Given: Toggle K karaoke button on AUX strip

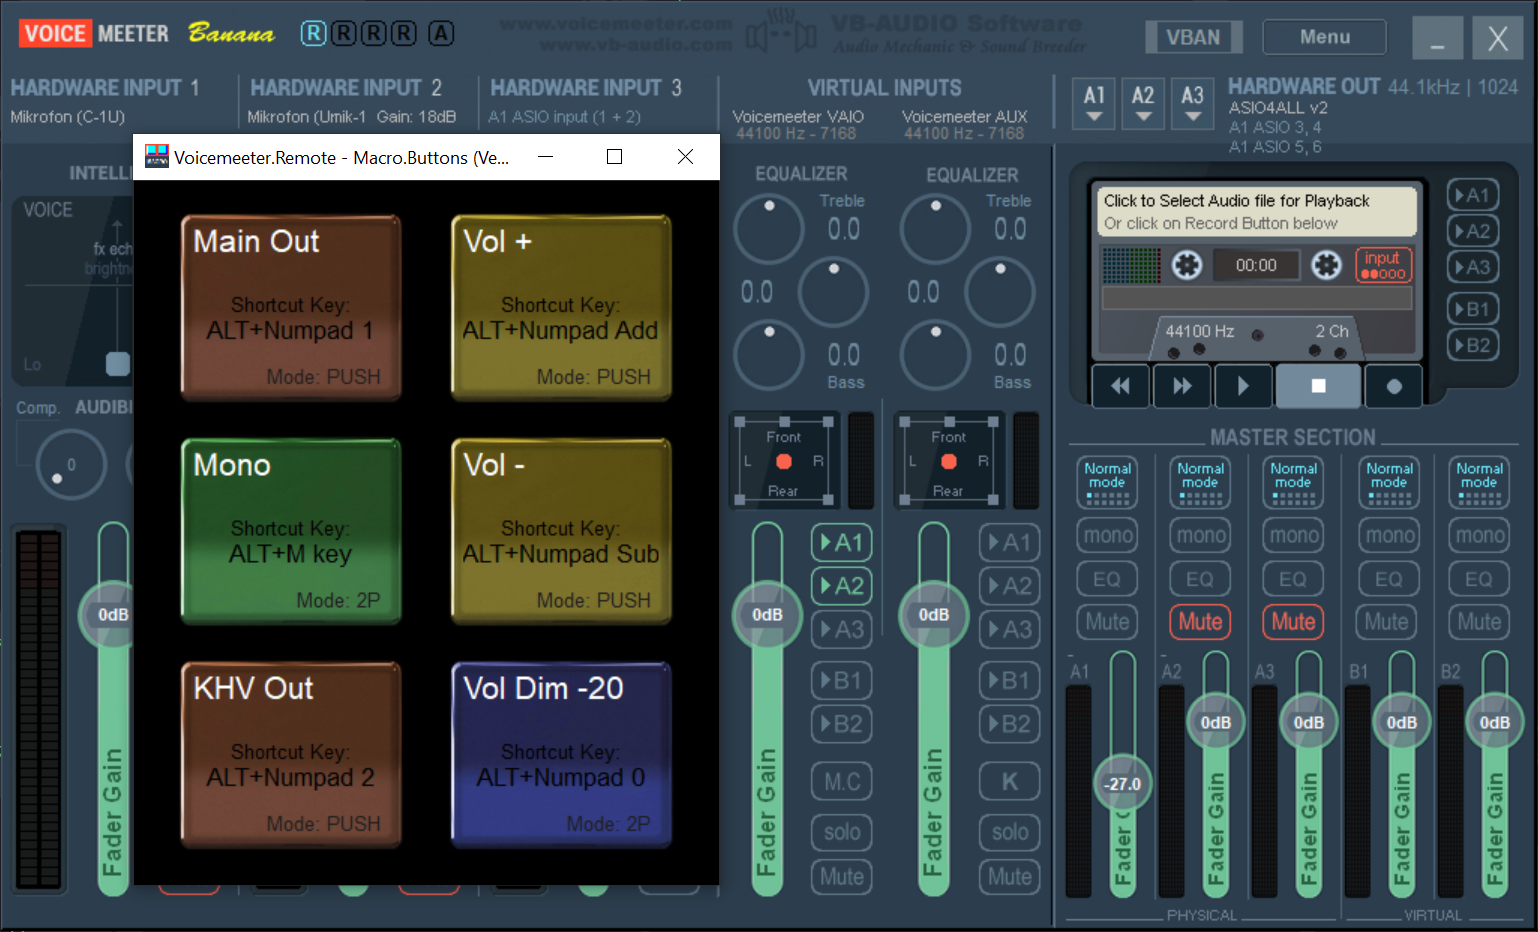Looking at the screenshot, I should point(1010,782).
